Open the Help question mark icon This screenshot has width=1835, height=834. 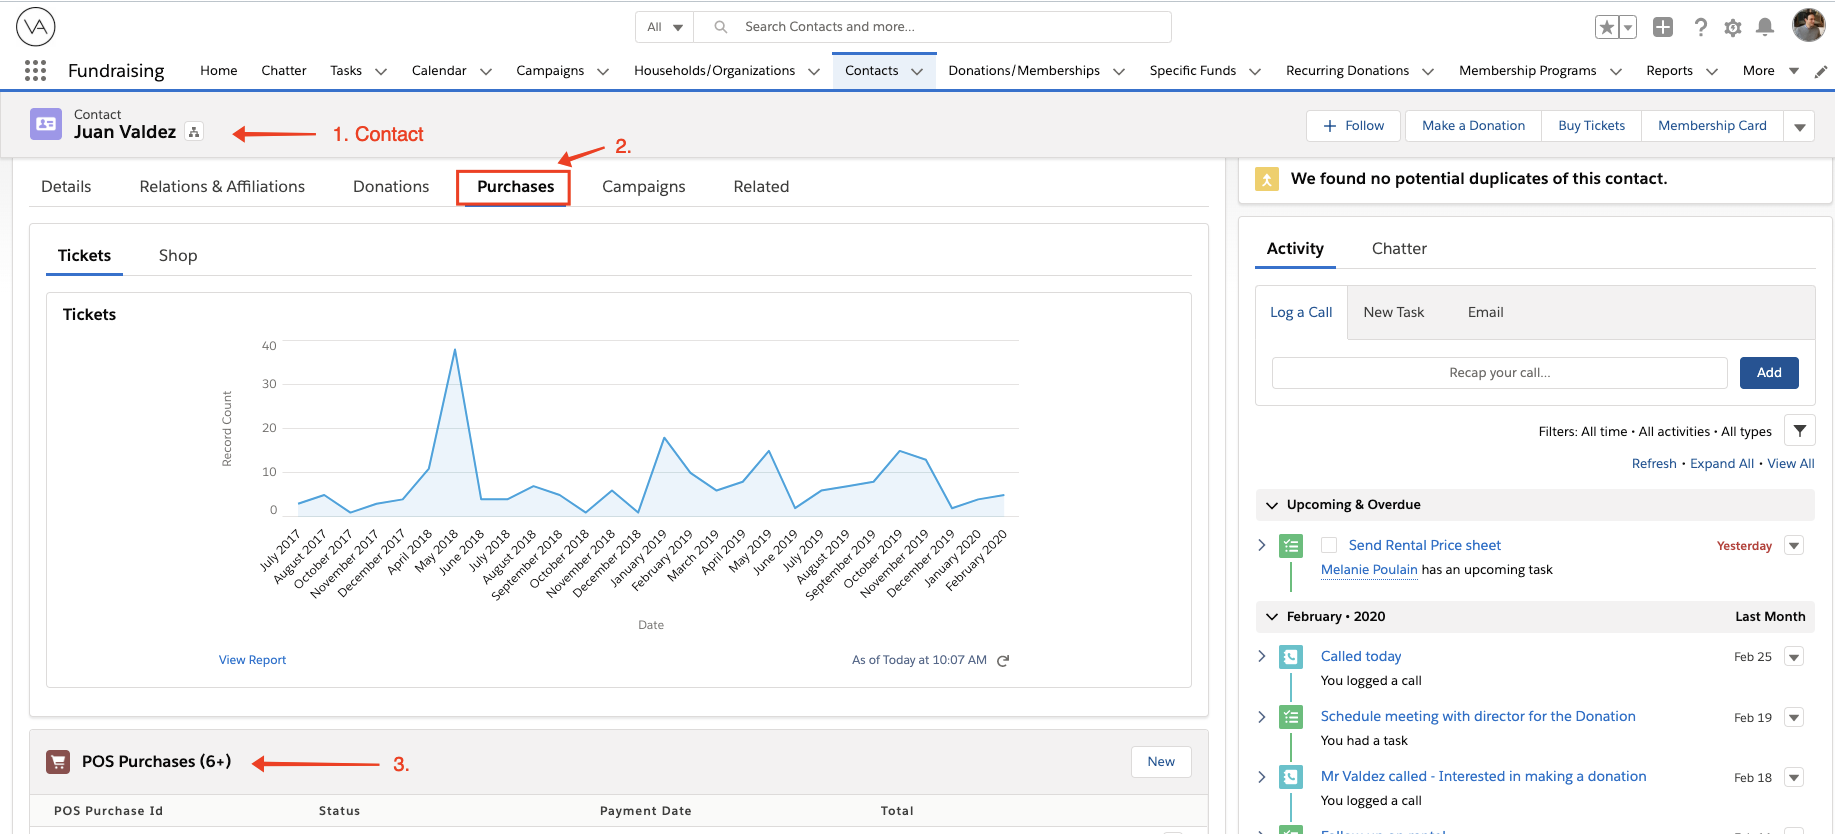click(x=1700, y=27)
